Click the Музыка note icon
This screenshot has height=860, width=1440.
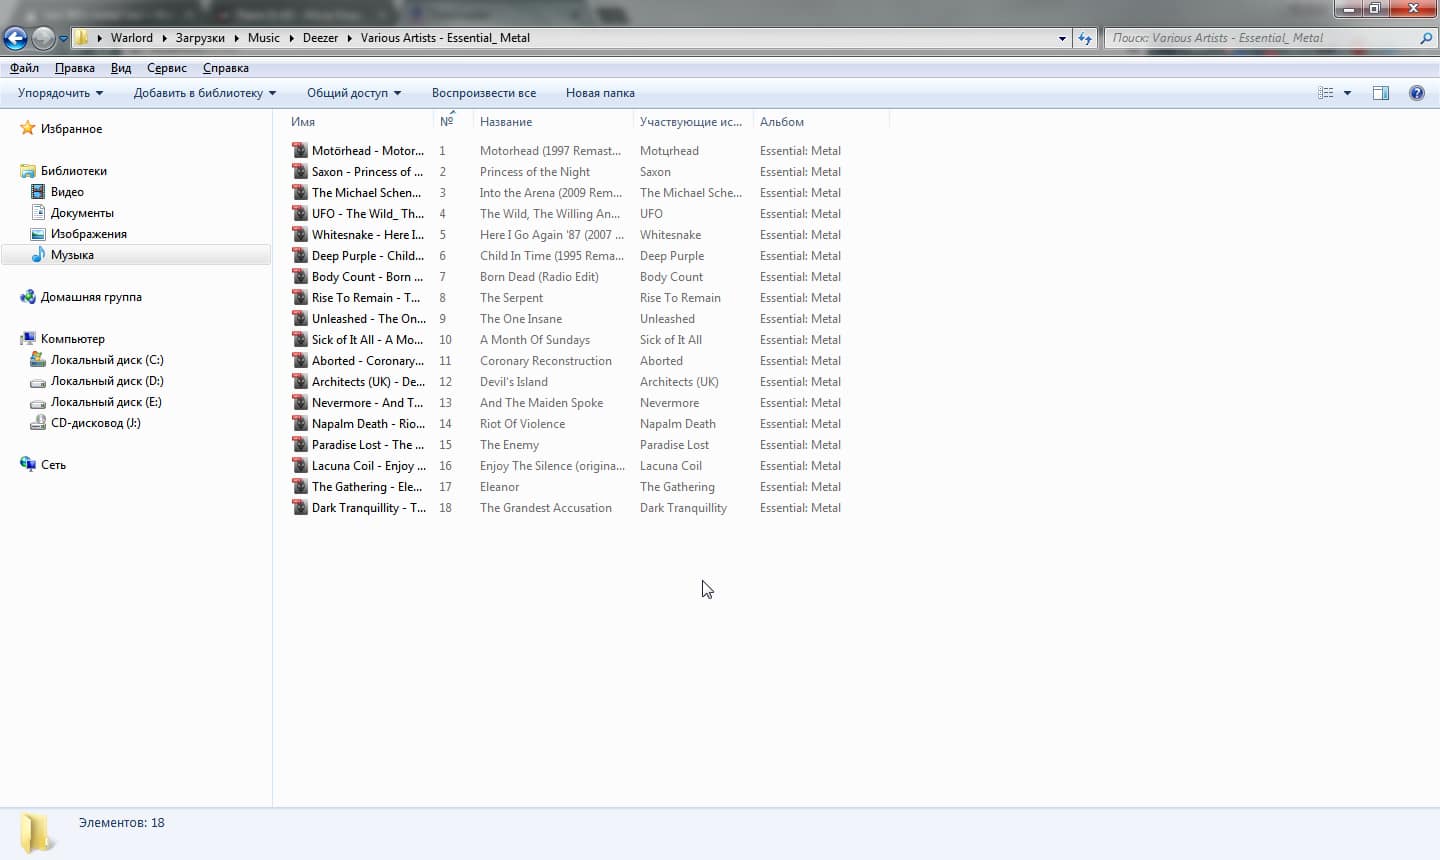tap(38, 255)
